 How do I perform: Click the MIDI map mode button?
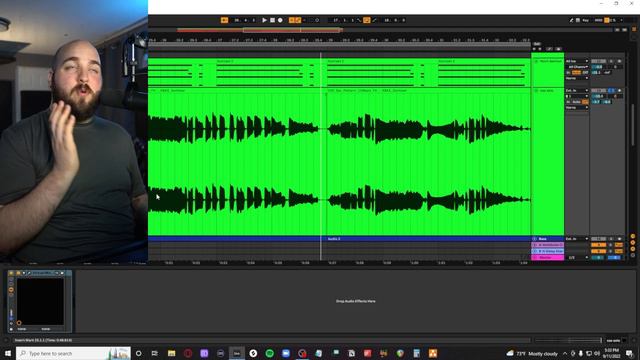(598, 20)
